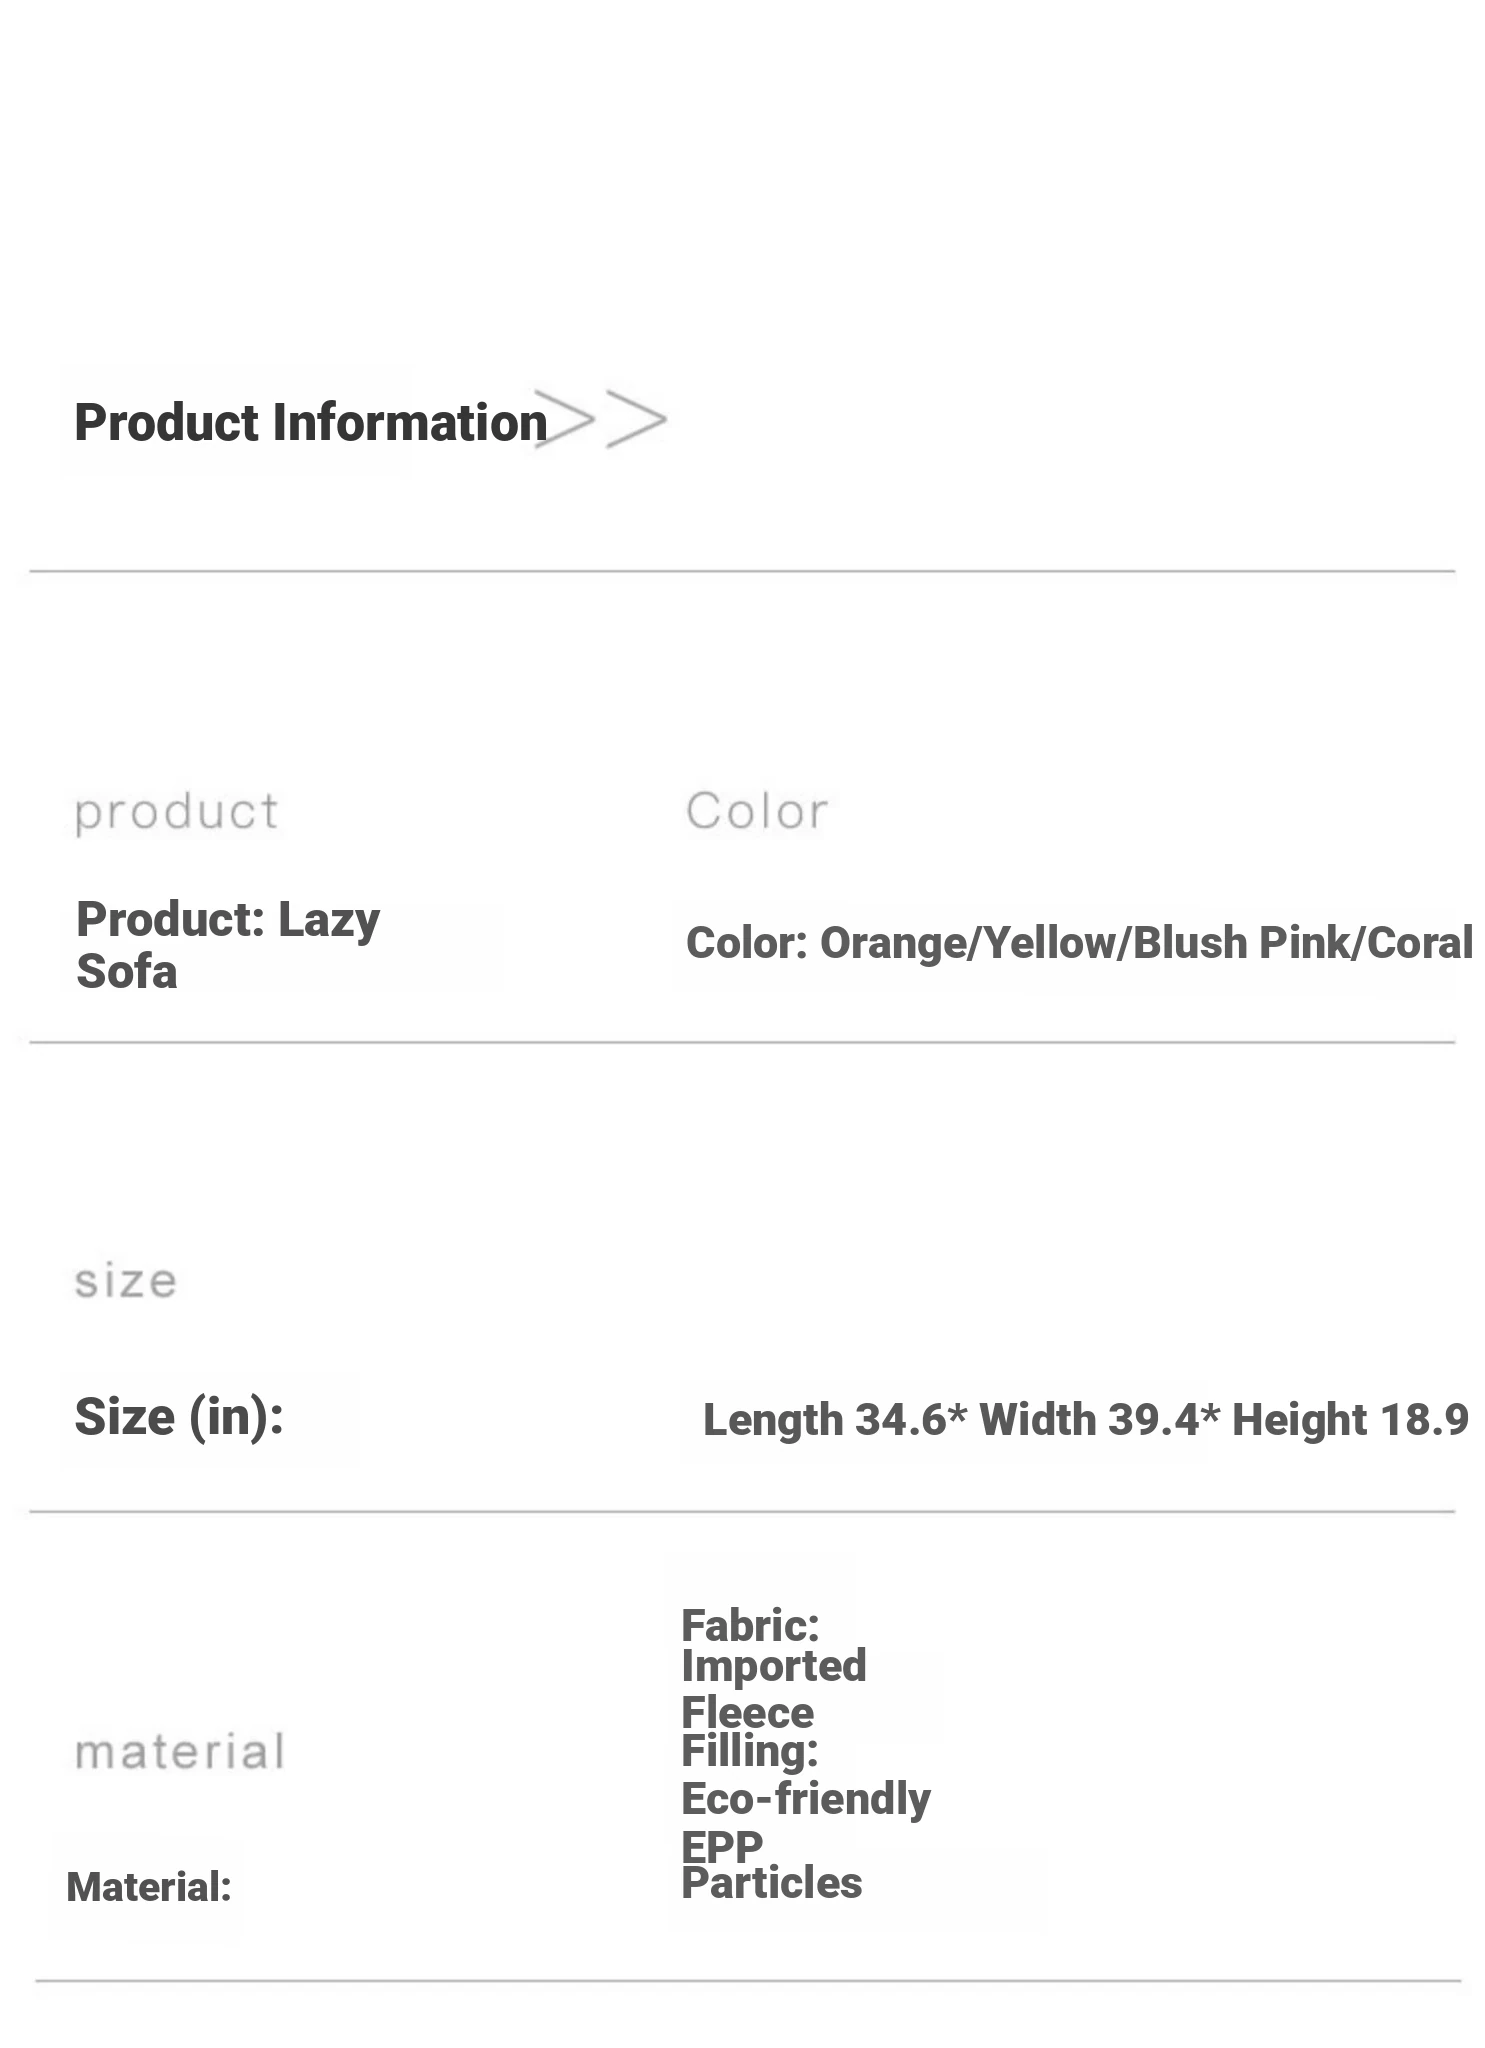Select the "Product: Lazy Sofa" text

227,944
